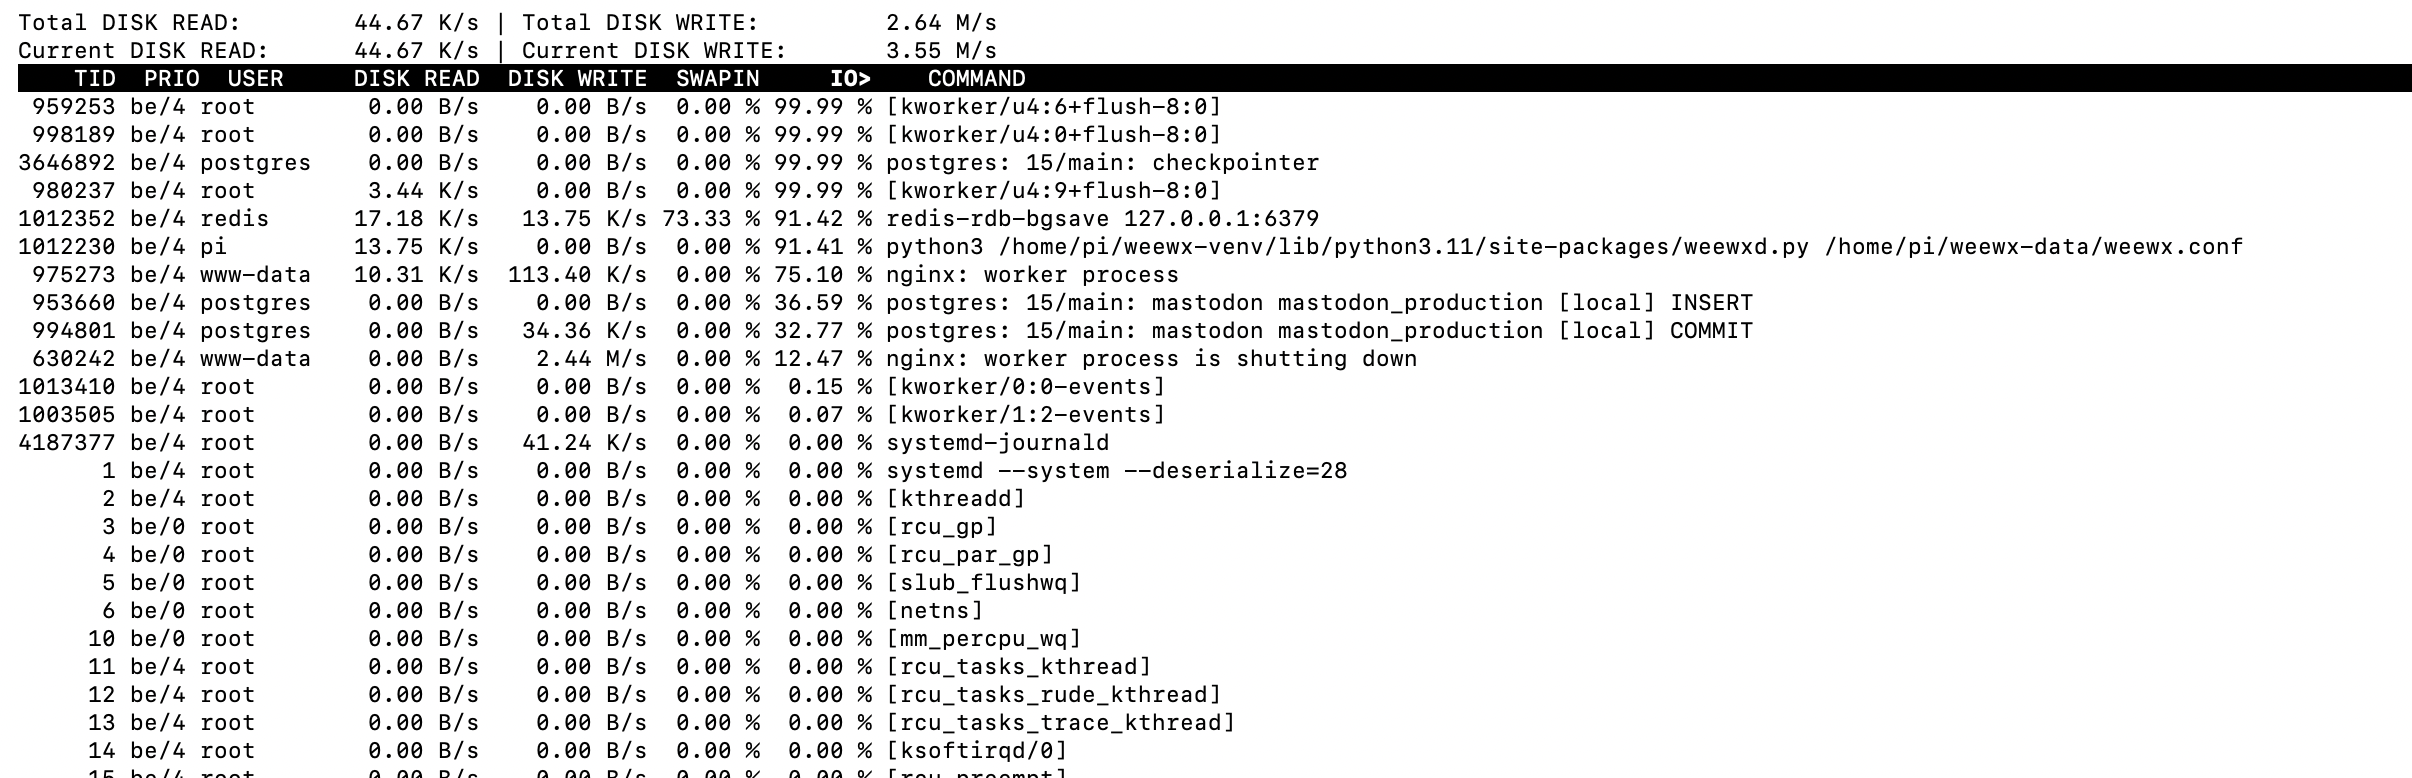The height and width of the screenshot is (778, 2412).
Task: Select the postgres checkpointer process row
Action: (1215, 163)
